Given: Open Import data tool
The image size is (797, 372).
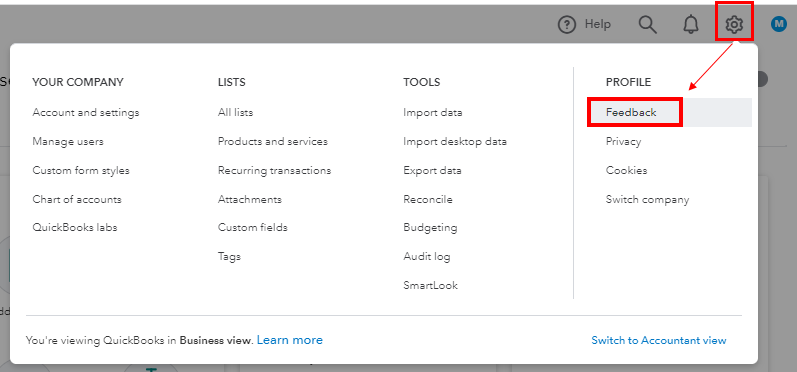Looking at the screenshot, I should (433, 112).
